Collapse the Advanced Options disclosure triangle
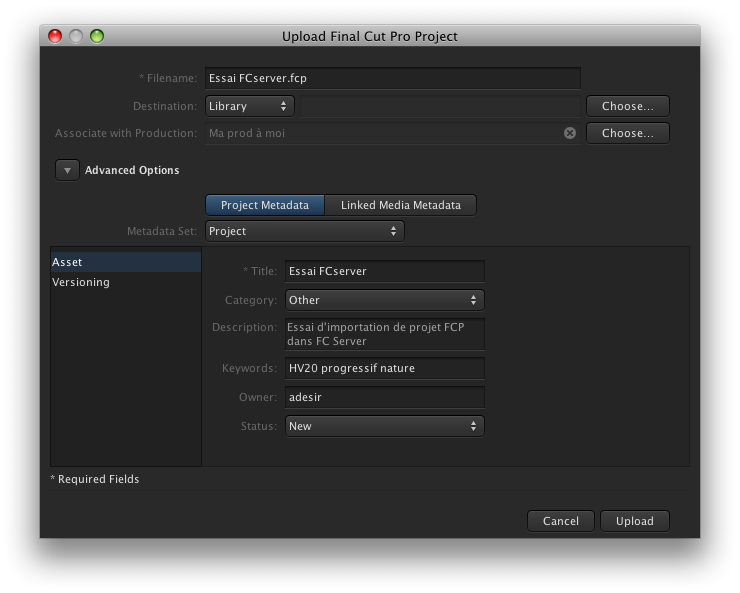This screenshot has height=593, width=740. click(67, 170)
